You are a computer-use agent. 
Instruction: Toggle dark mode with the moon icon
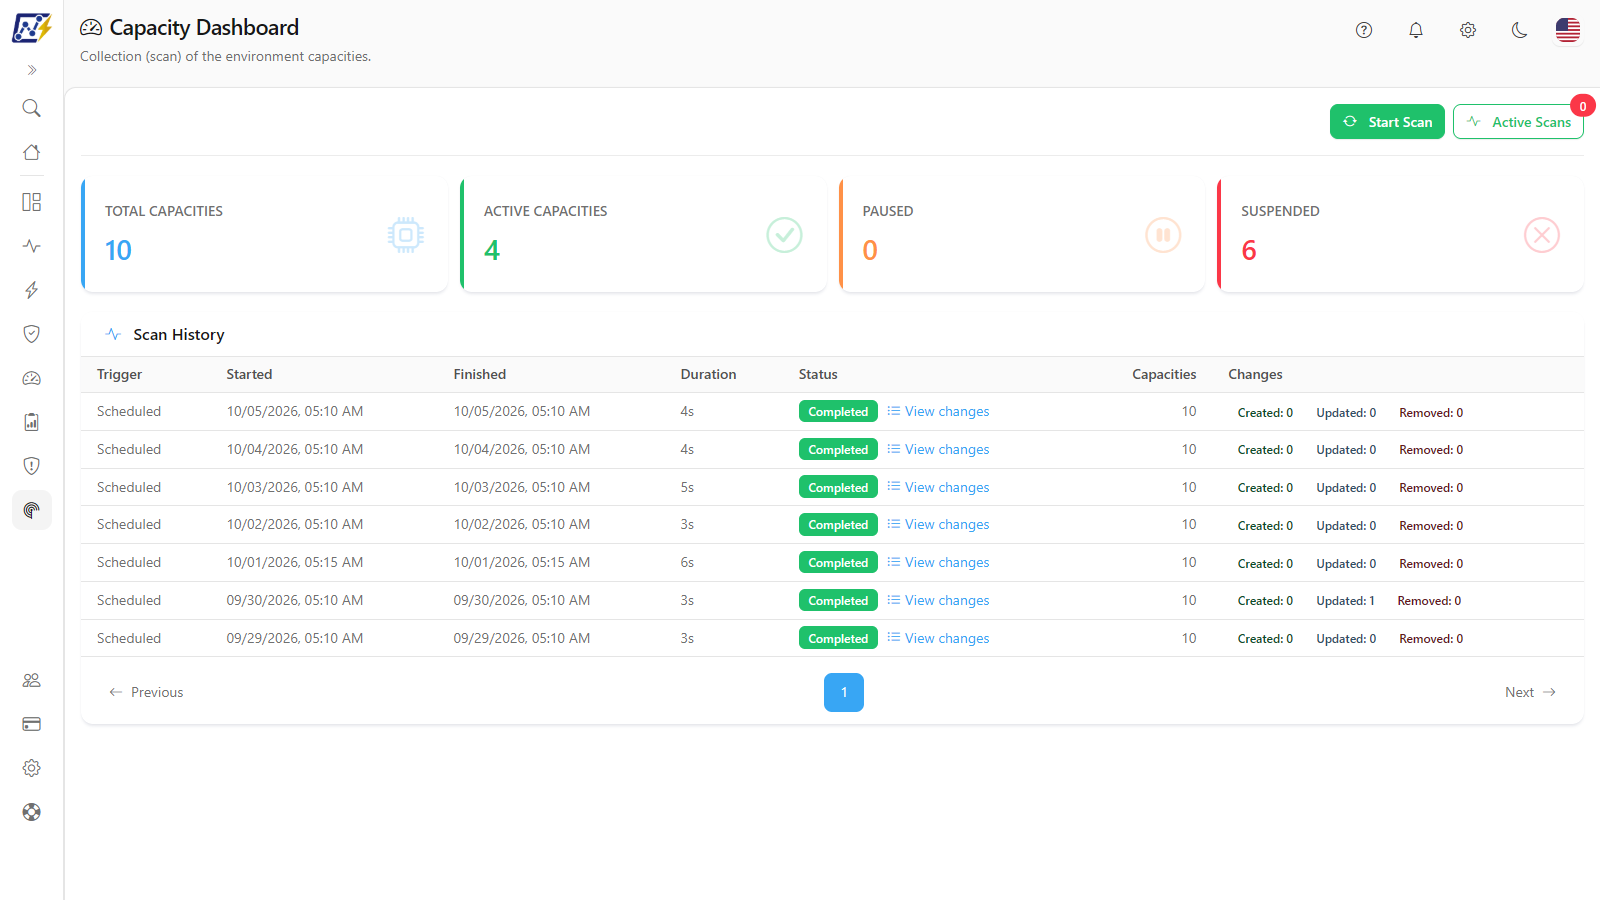point(1520,30)
